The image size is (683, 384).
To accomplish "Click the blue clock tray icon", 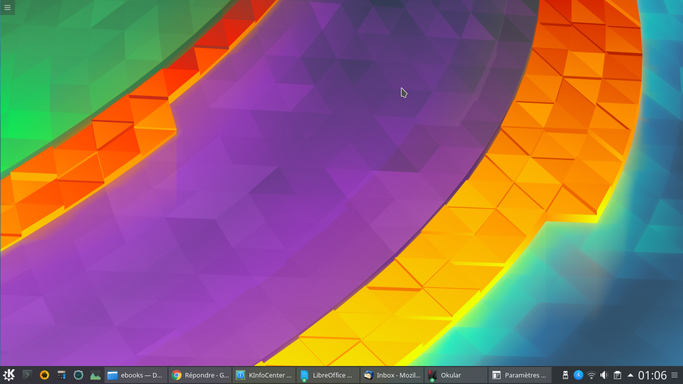I will pos(578,375).
